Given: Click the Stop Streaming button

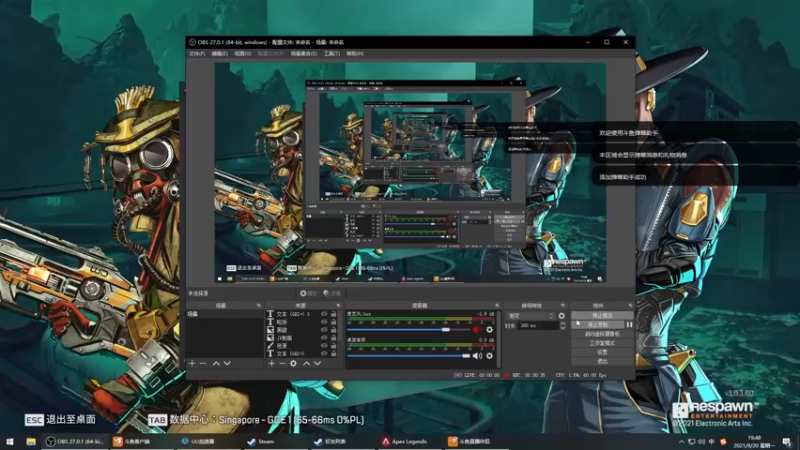Looking at the screenshot, I should click(602, 316).
